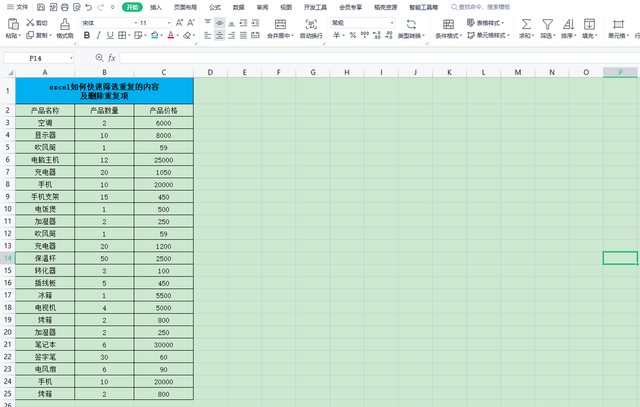Apply the thousands separator format
The height and width of the screenshot is (407, 640).
(364, 36)
